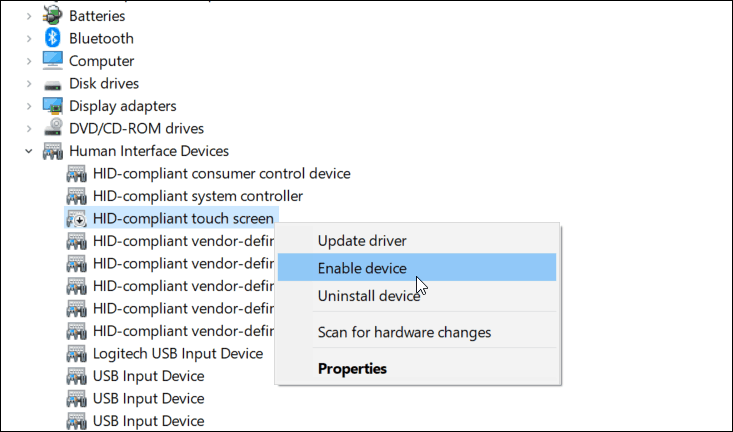Screen dimensions: 733x432
Task: Select HID-compliant consumer control device
Action: coord(222,173)
